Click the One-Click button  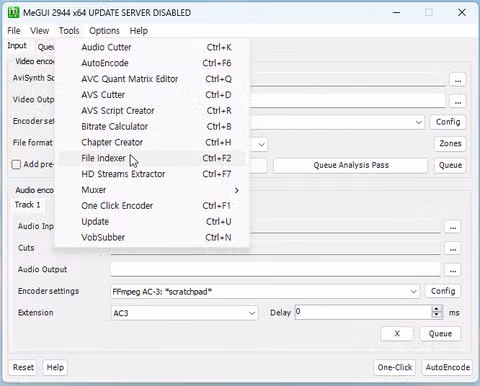tap(395, 367)
